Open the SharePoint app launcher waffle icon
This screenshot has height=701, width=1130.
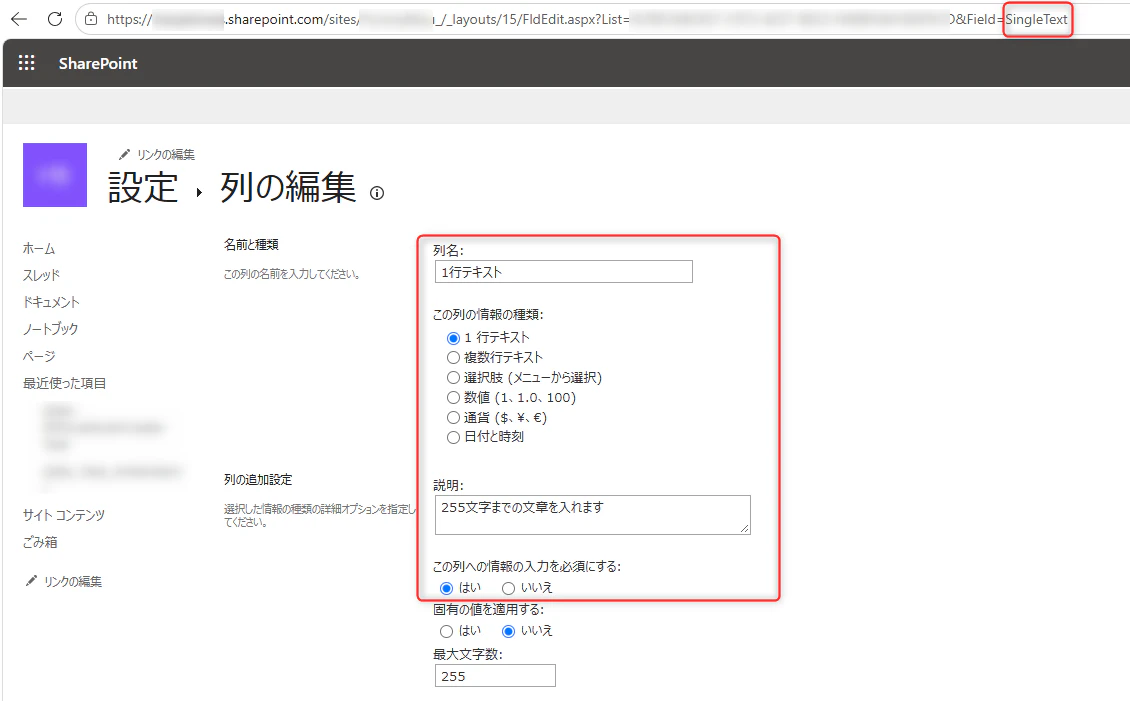click(x=27, y=63)
